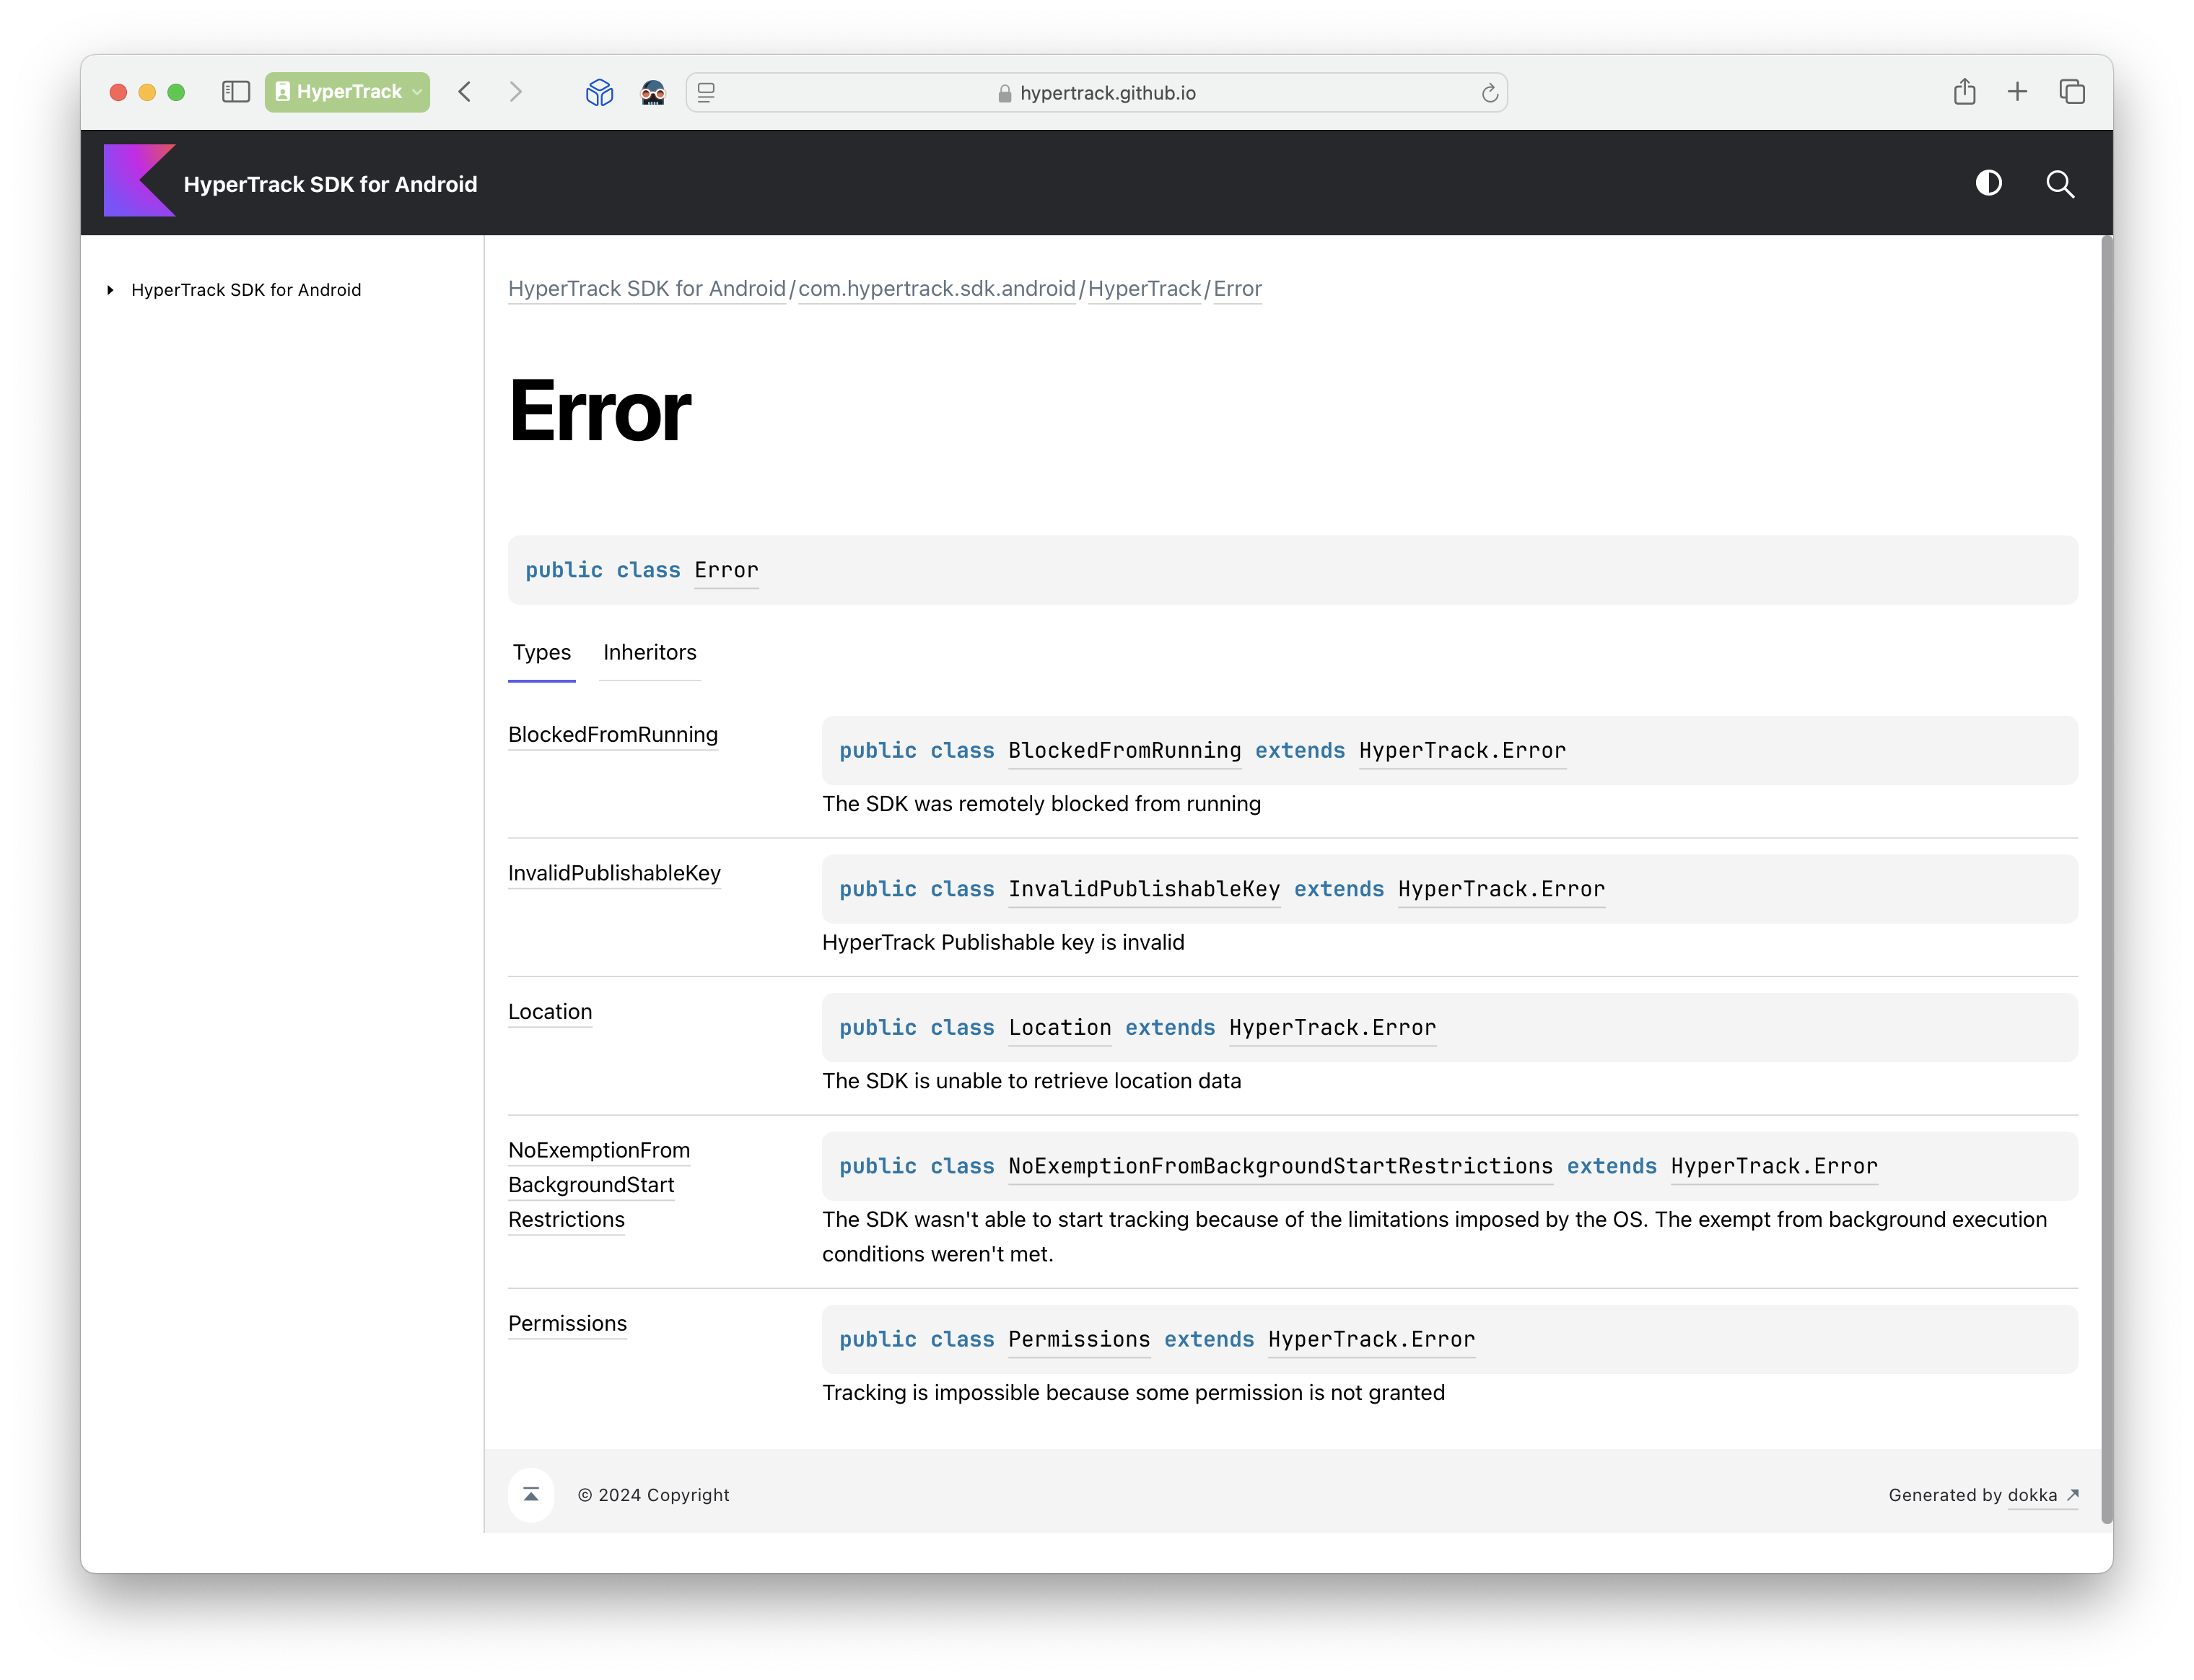Go forward to the next page

click(516, 92)
